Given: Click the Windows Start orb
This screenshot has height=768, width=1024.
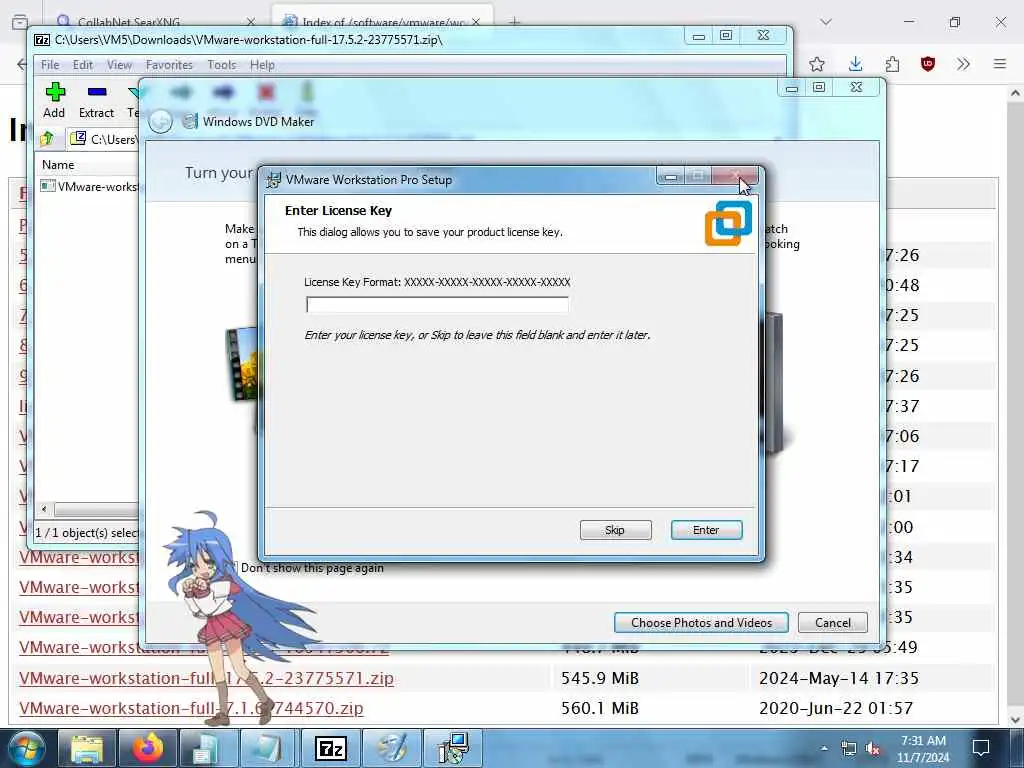Looking at the screenshot, I should pyautogui.click(x=26, y=748).
